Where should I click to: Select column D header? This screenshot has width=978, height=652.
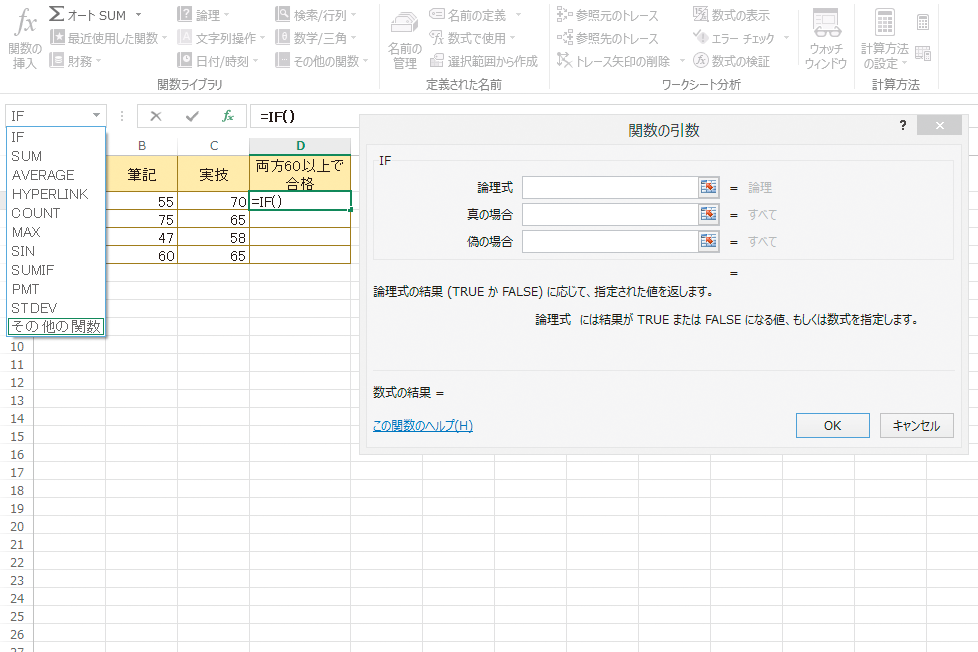click(301, 145)
